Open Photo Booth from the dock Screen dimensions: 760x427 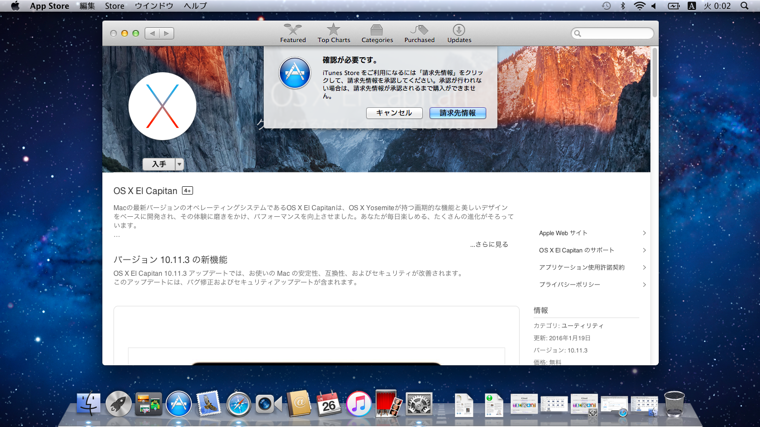388,404
